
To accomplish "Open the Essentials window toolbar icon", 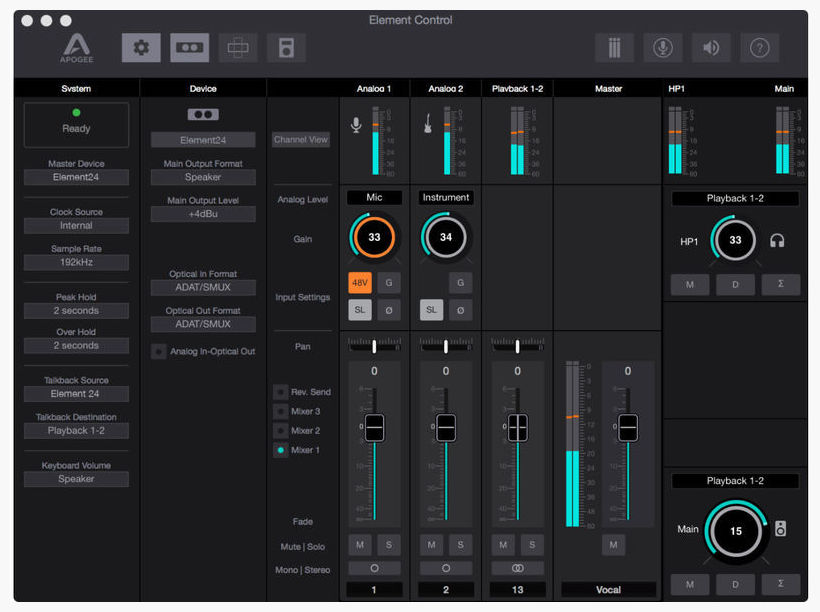I will [x=238, y=48].
